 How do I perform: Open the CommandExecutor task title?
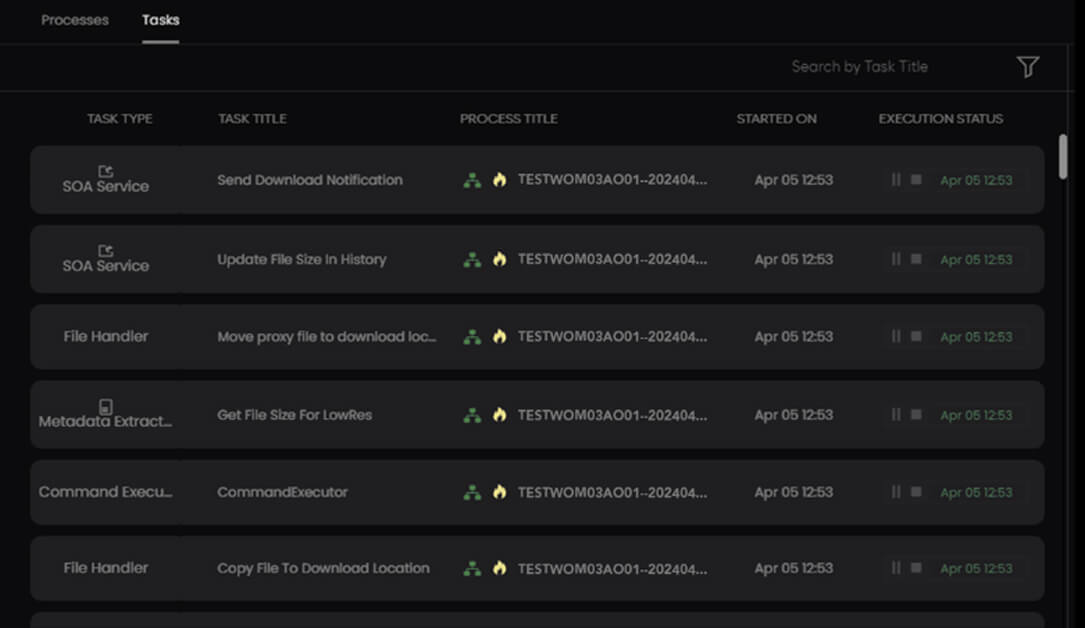[x=282, y=492]
